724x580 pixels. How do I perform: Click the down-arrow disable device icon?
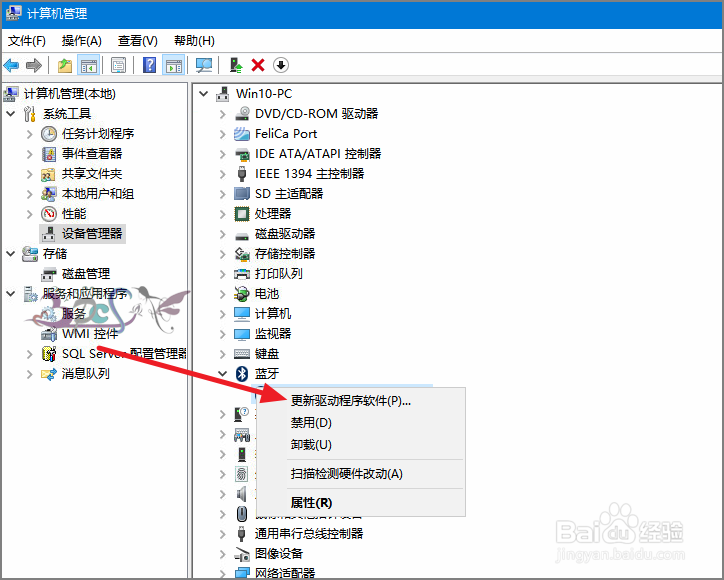281,66
